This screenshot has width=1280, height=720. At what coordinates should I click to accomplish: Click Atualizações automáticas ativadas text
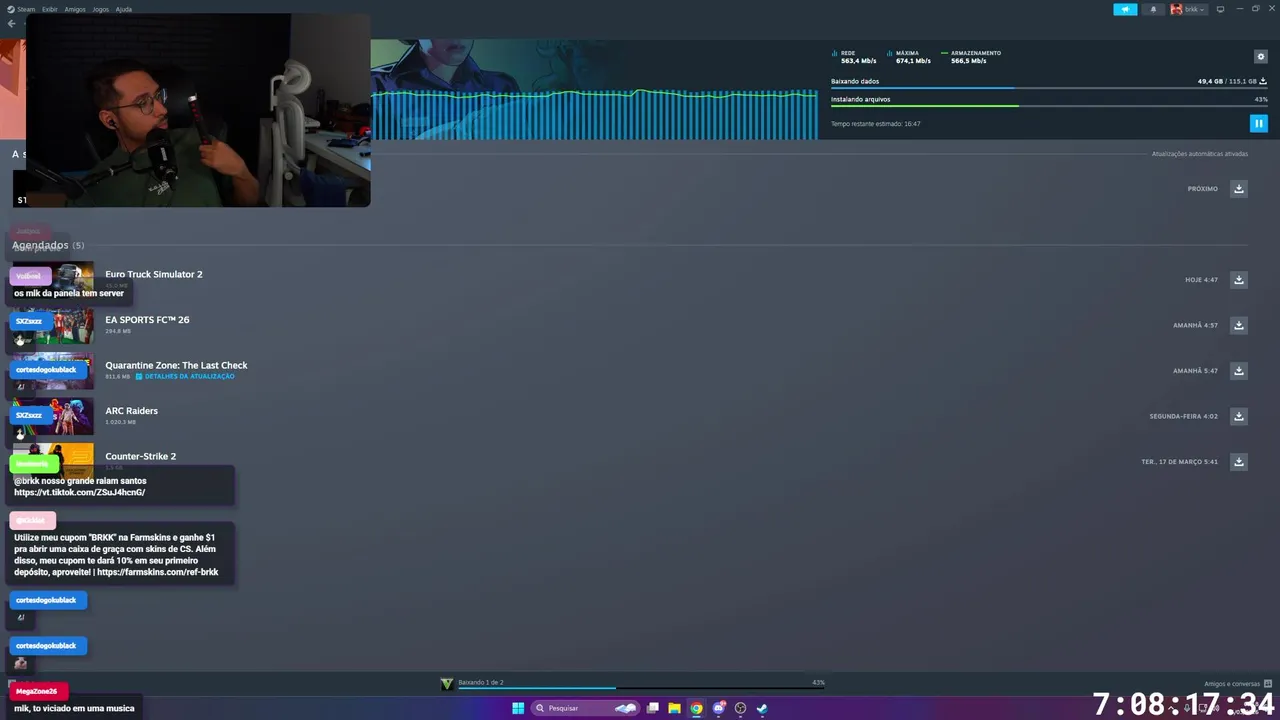coord(1199,154)
